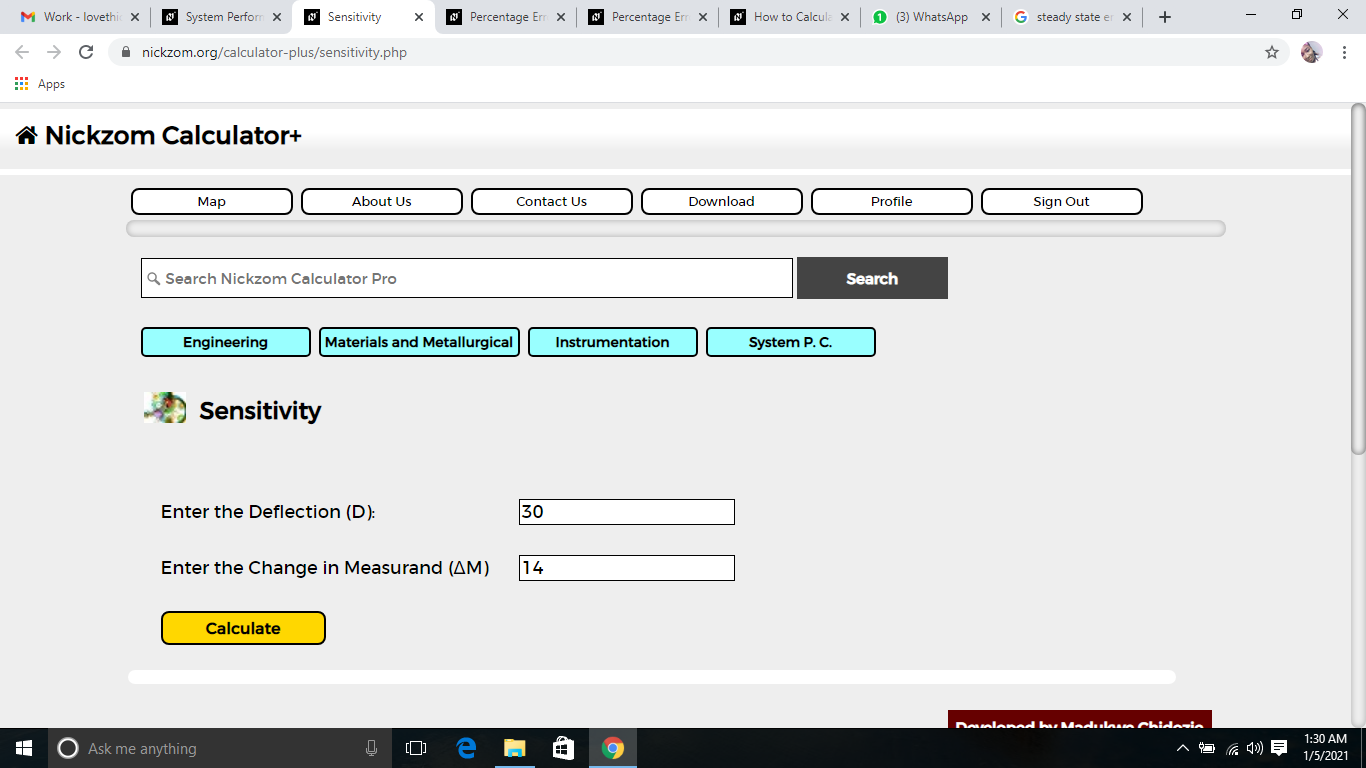Open the About Us page
This screenshot has width=1366, height=768.
click(381, 201)
